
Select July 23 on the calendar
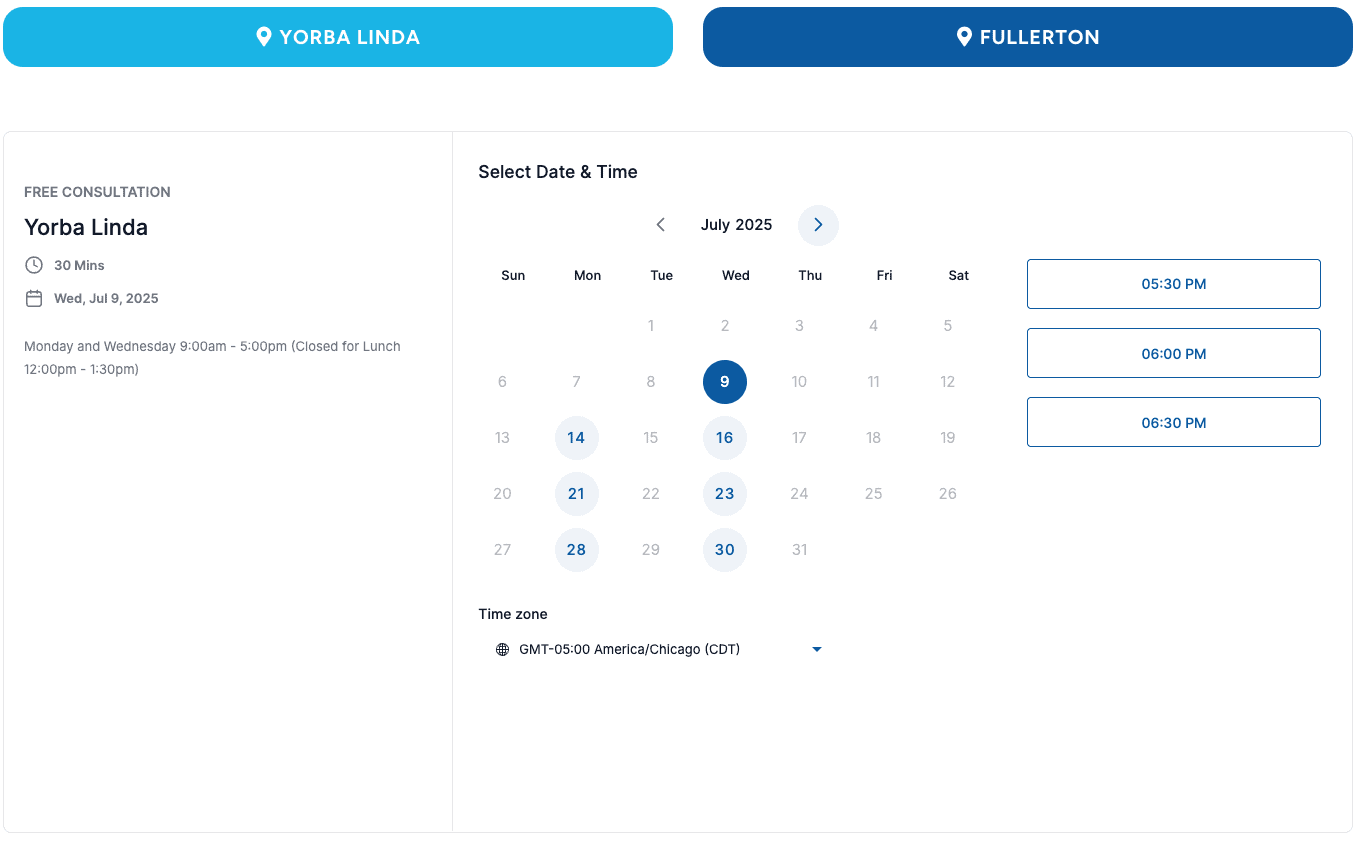point(725,494)
